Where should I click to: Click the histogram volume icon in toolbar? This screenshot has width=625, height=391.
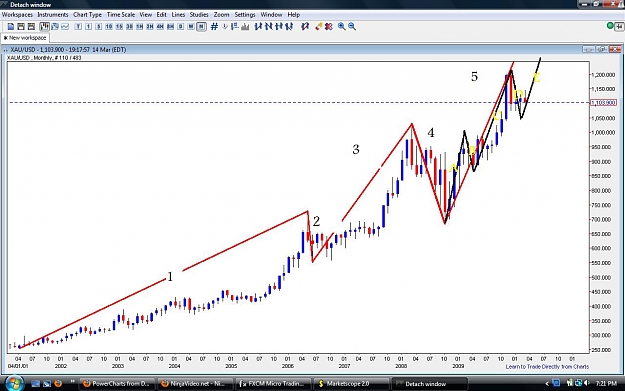pos(245,27)
